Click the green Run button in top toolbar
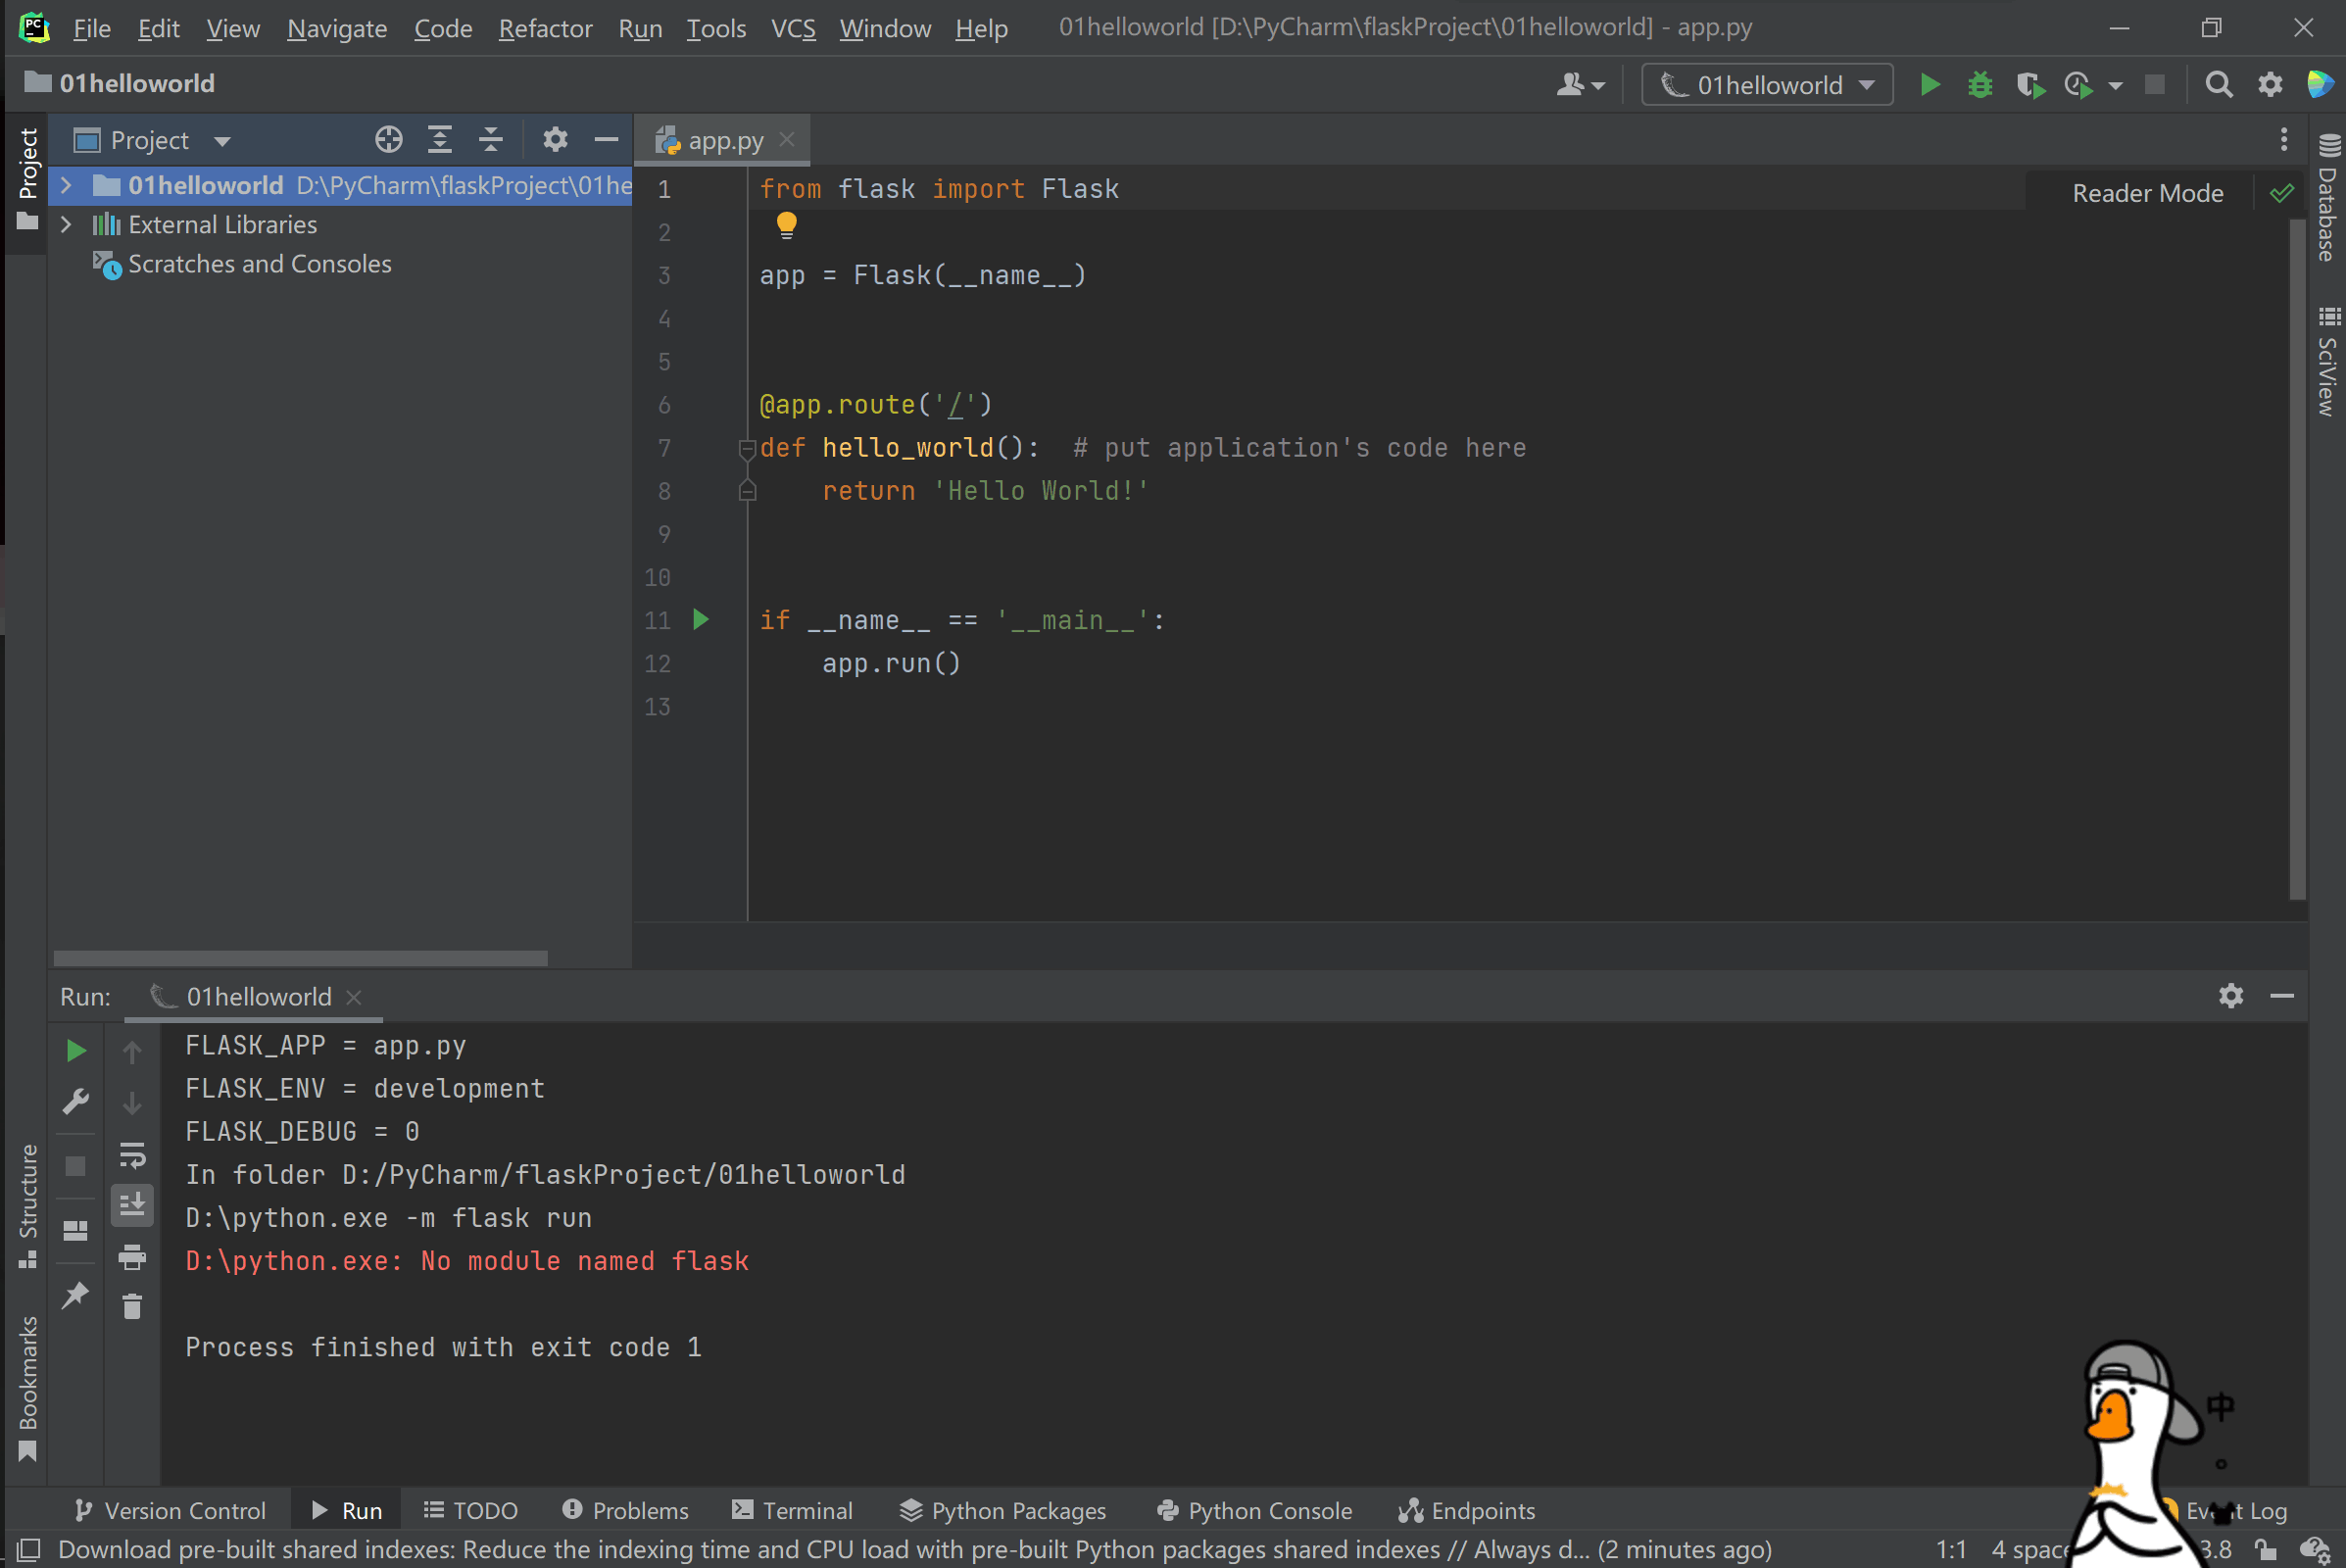Viewport: 2346px width, 1568px height. click(x=1930, y=85)
